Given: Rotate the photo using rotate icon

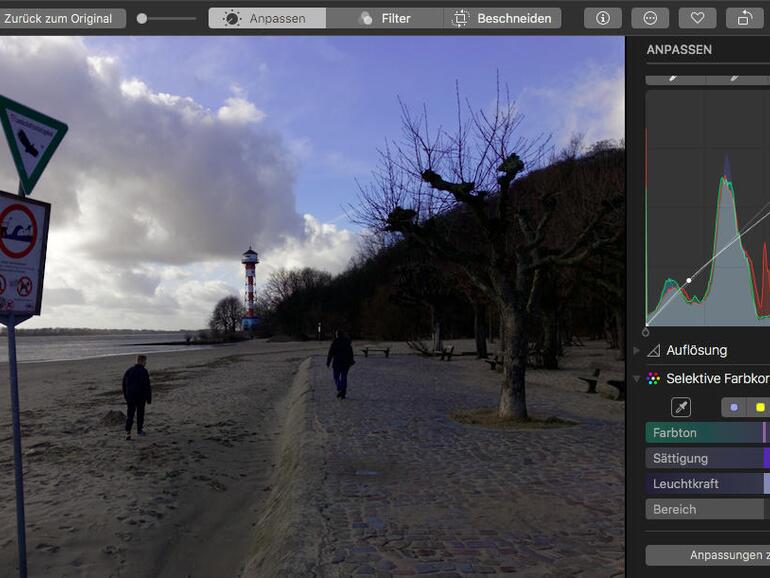Looking at the screenshot, I should [745, 18].
